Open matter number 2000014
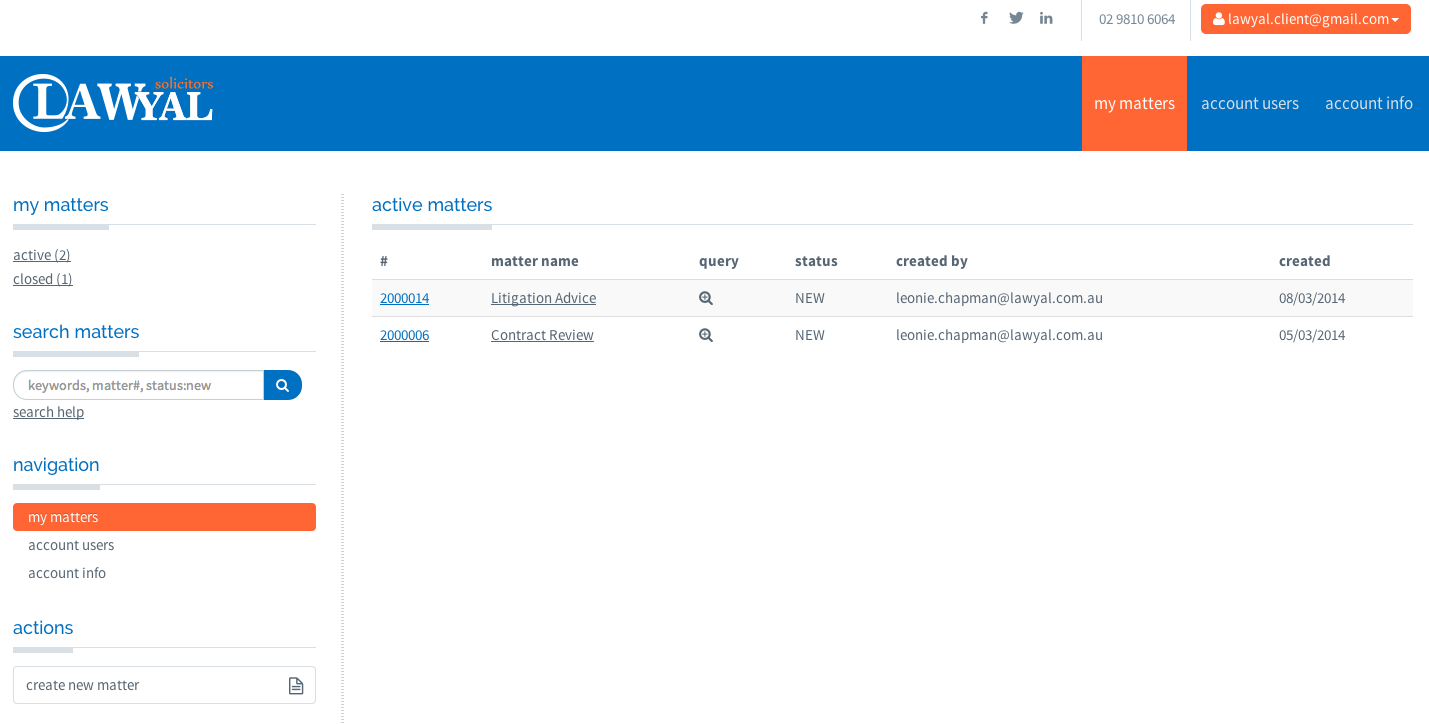 pyautogui.click(x=404, y=298)
